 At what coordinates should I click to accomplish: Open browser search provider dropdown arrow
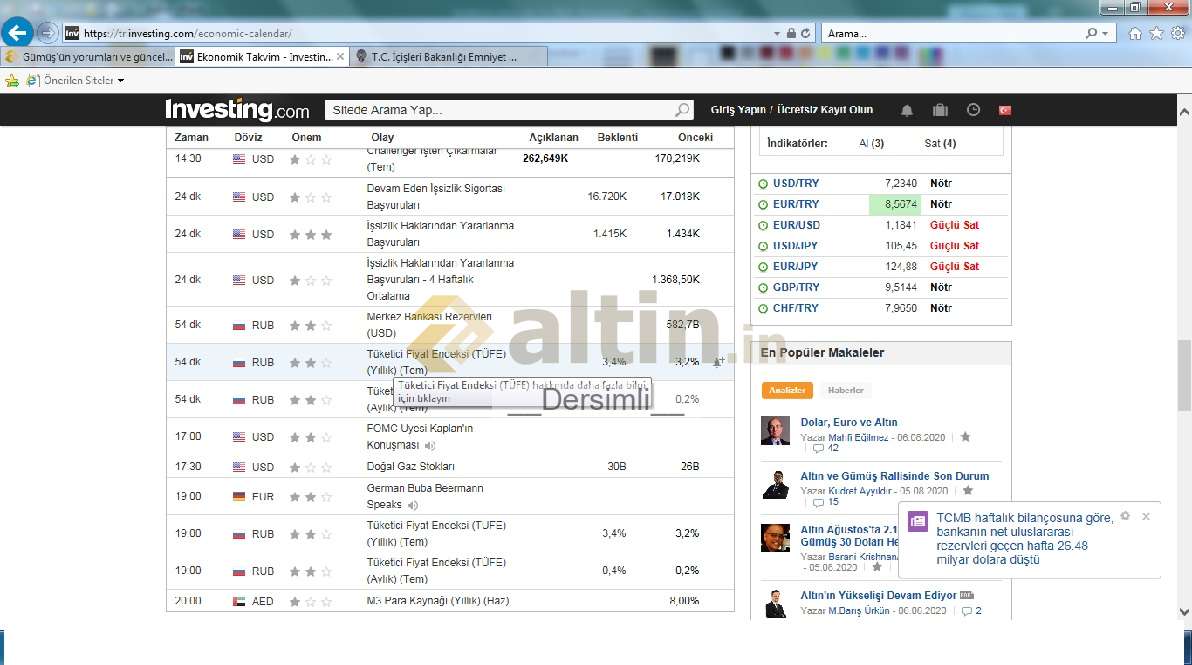[x=1105, y=33]
